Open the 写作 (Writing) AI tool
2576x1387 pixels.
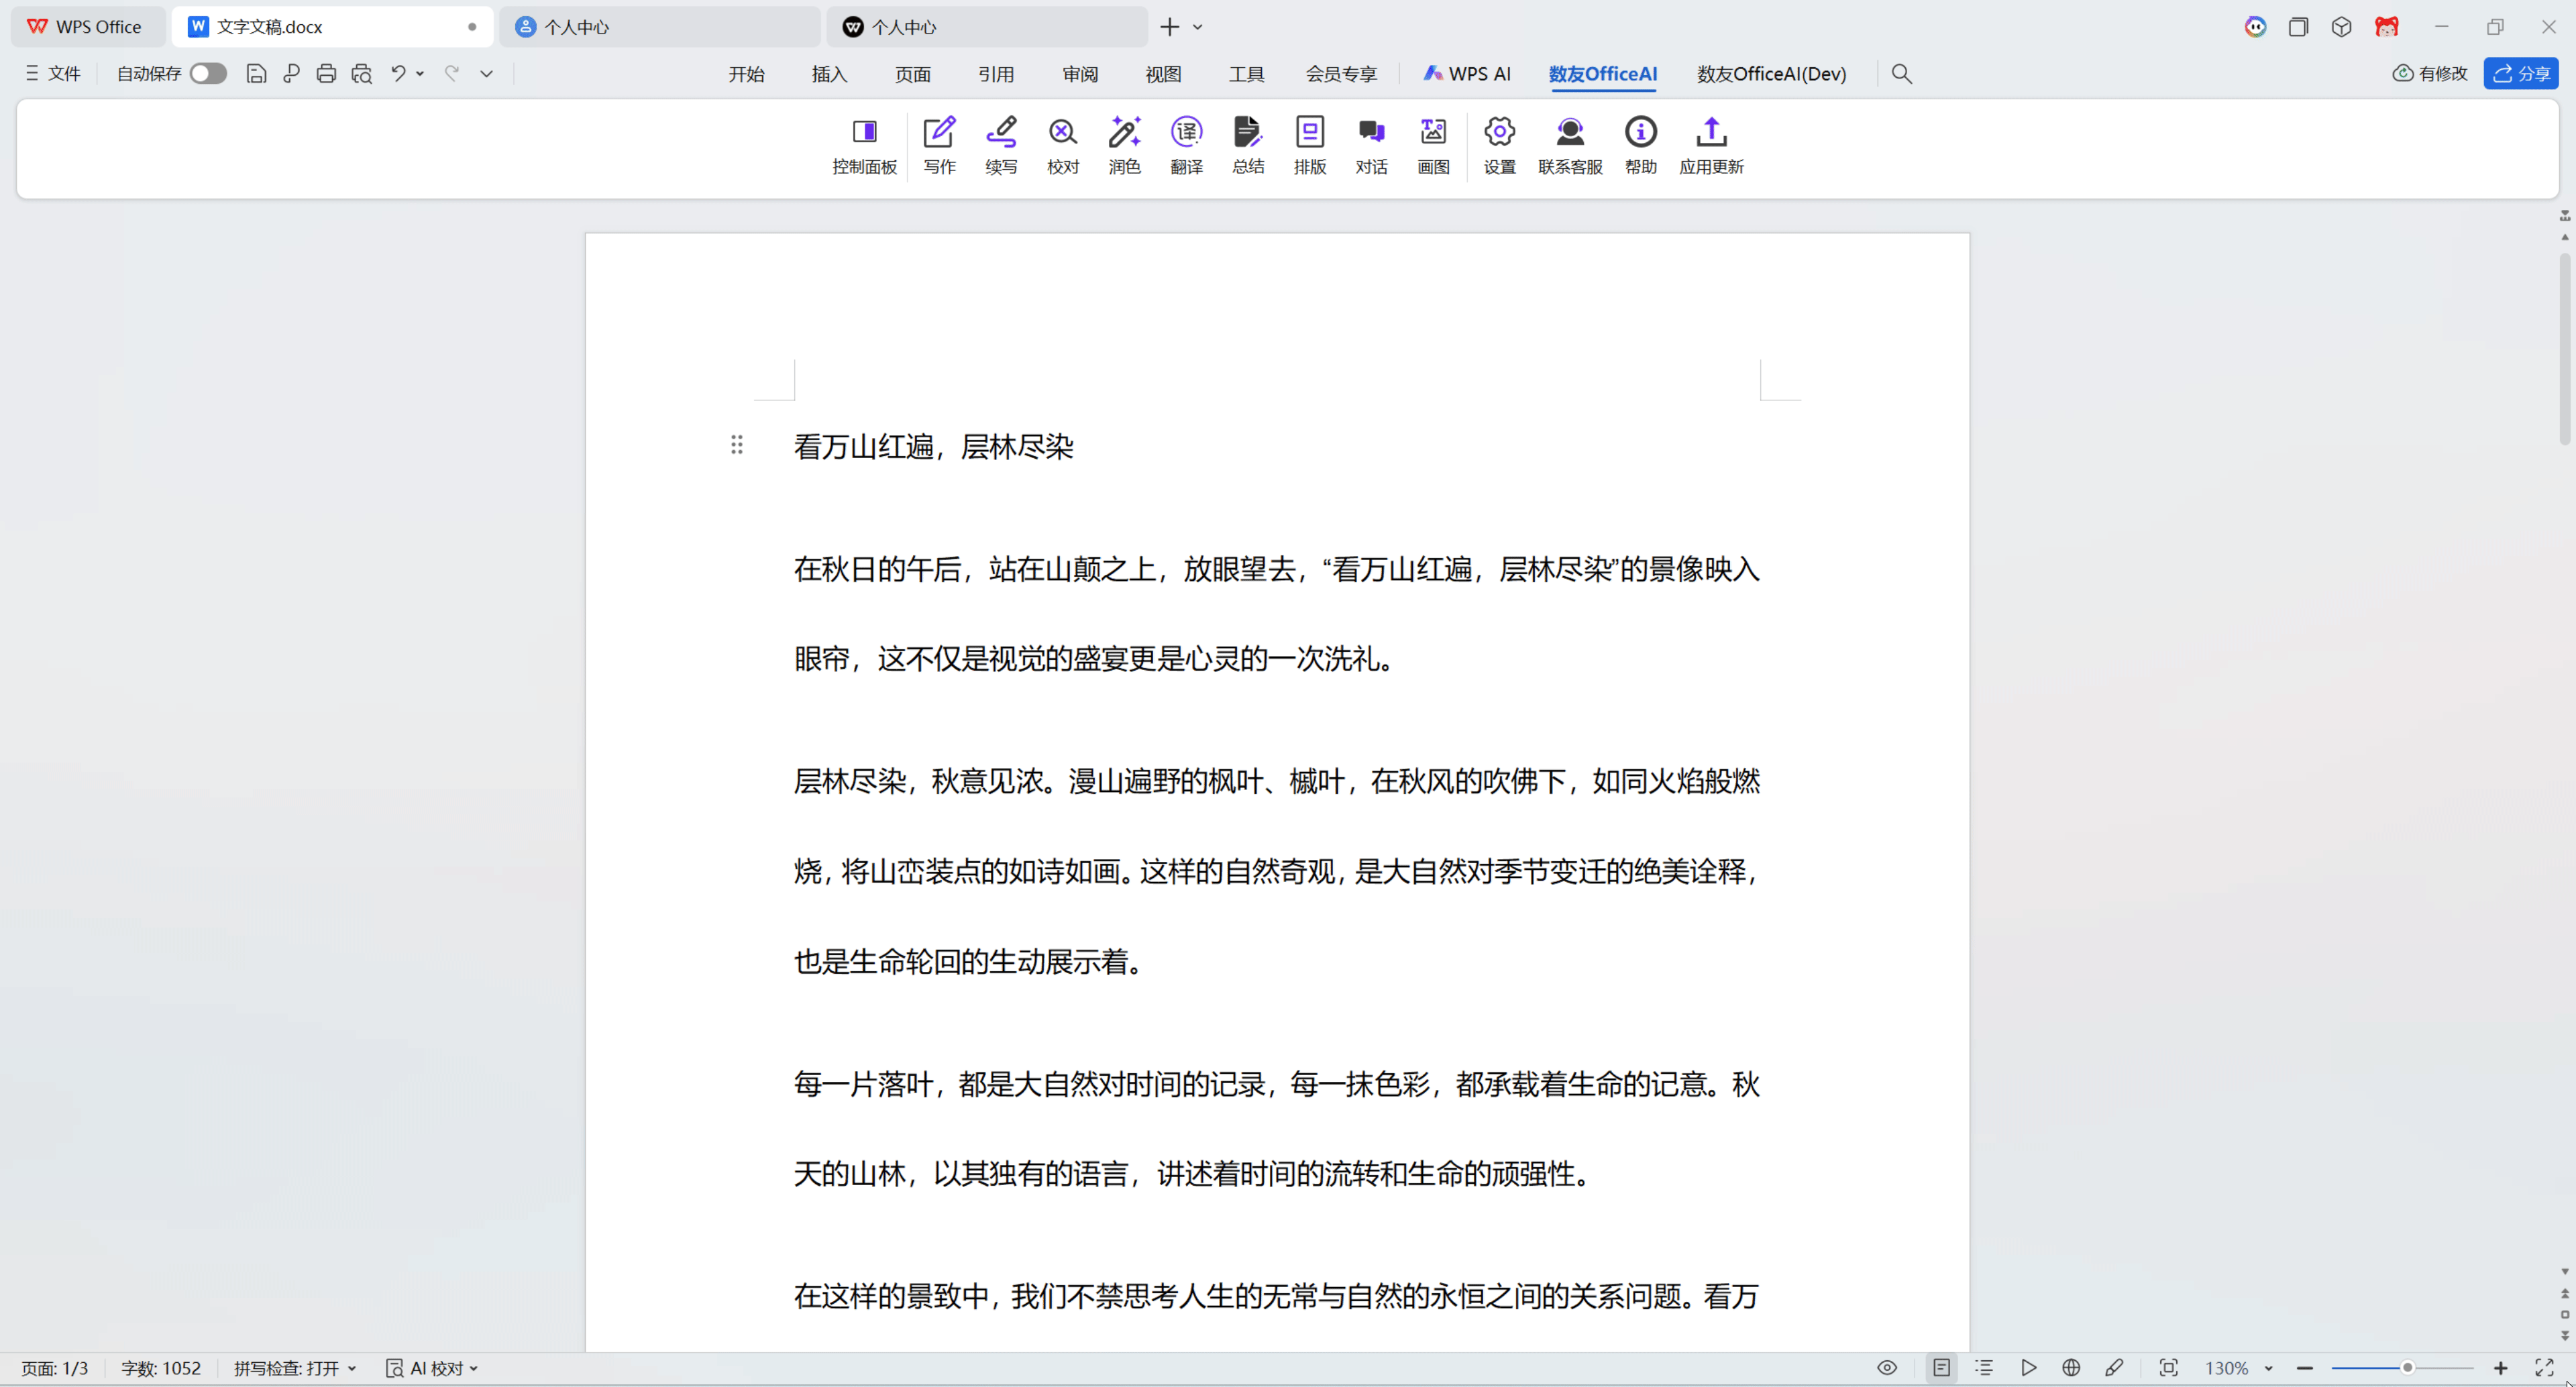[938, 145]
